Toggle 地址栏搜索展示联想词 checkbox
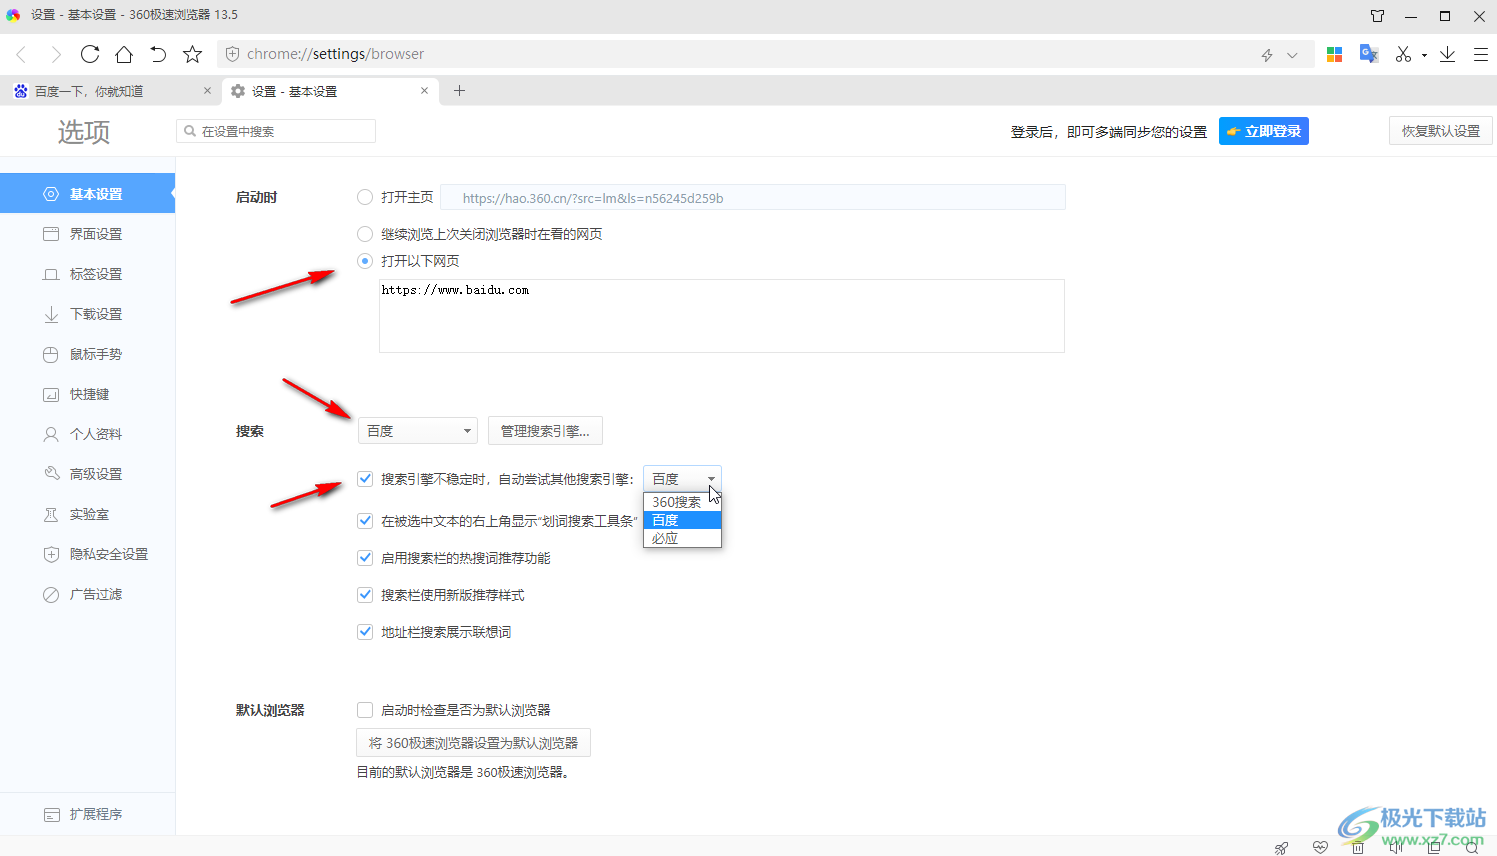 pyautogui.click(x=365, y=632)
